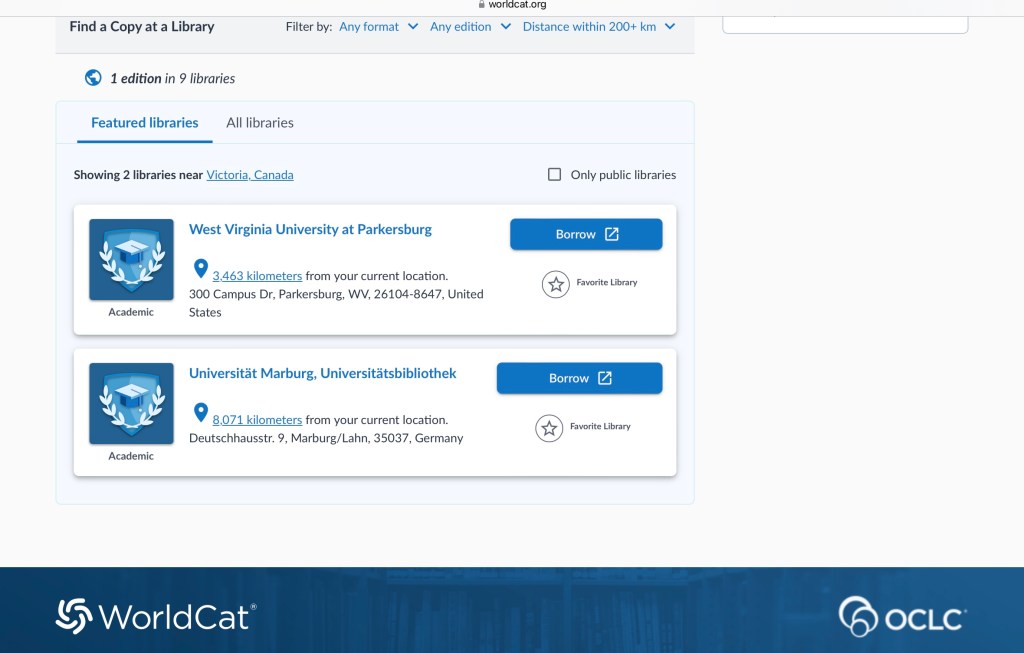Favorite the Universität Marburg library
1024x653 pixels.
(x=549, y=428)
